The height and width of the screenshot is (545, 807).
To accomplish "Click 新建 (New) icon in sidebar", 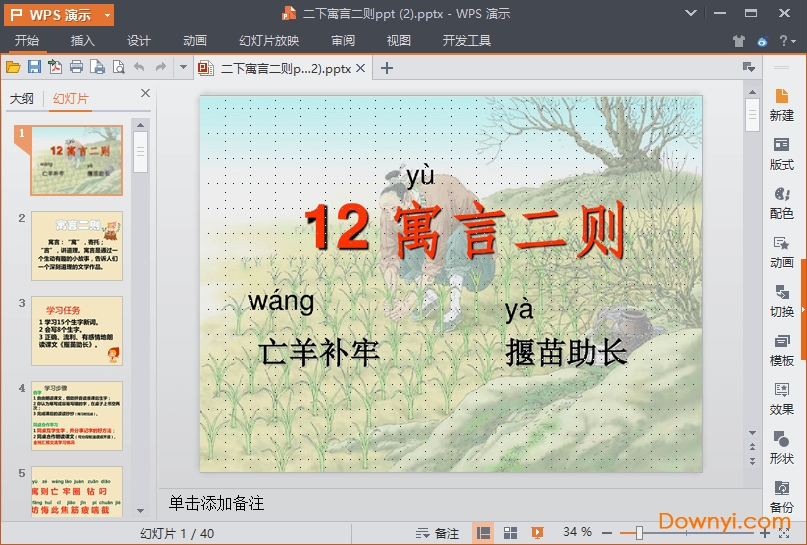I will [x=782, y=103].
